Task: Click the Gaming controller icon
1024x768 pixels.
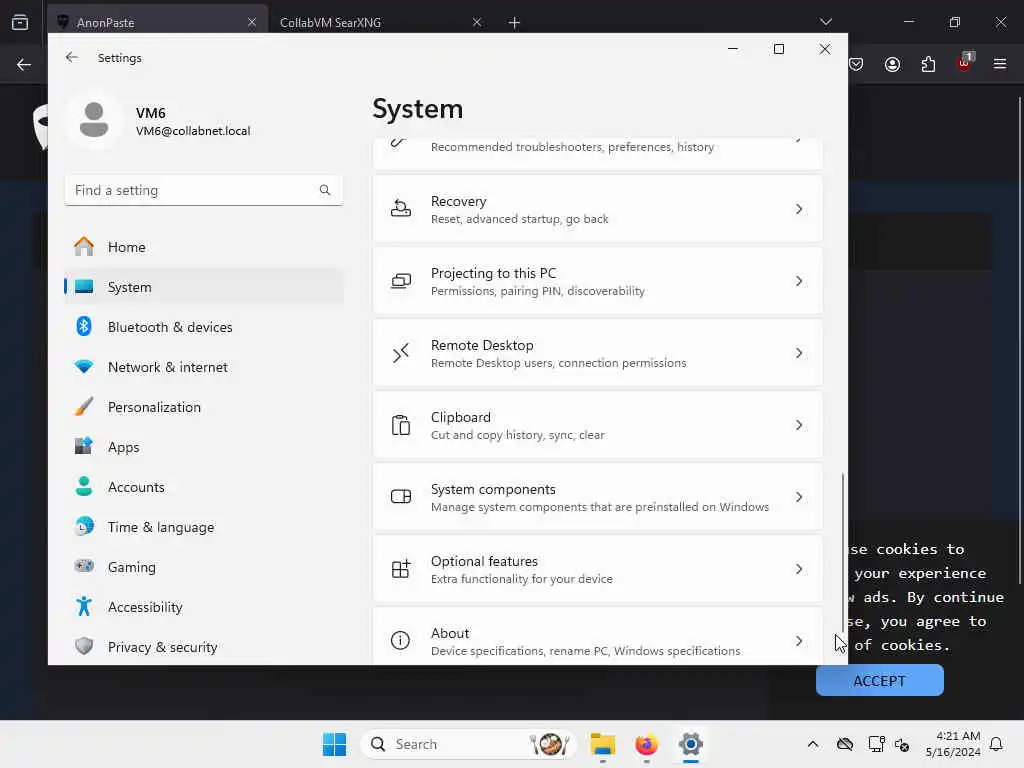Action: 84,566
